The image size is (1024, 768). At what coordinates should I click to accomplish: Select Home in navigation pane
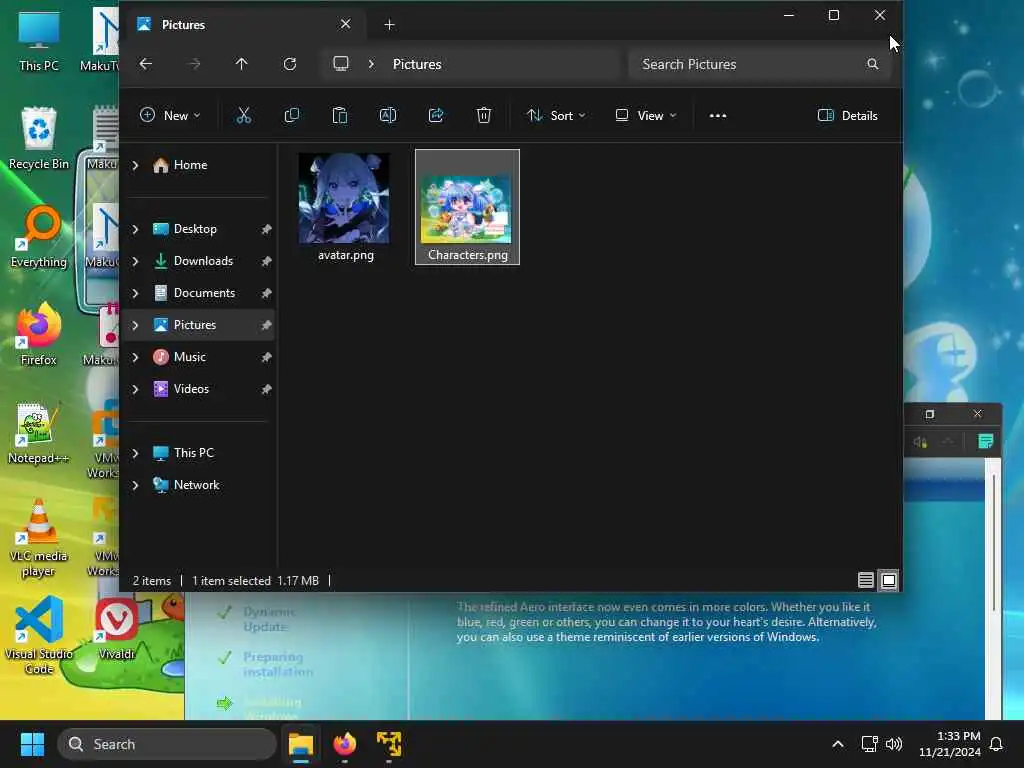(x=190, y=165)
